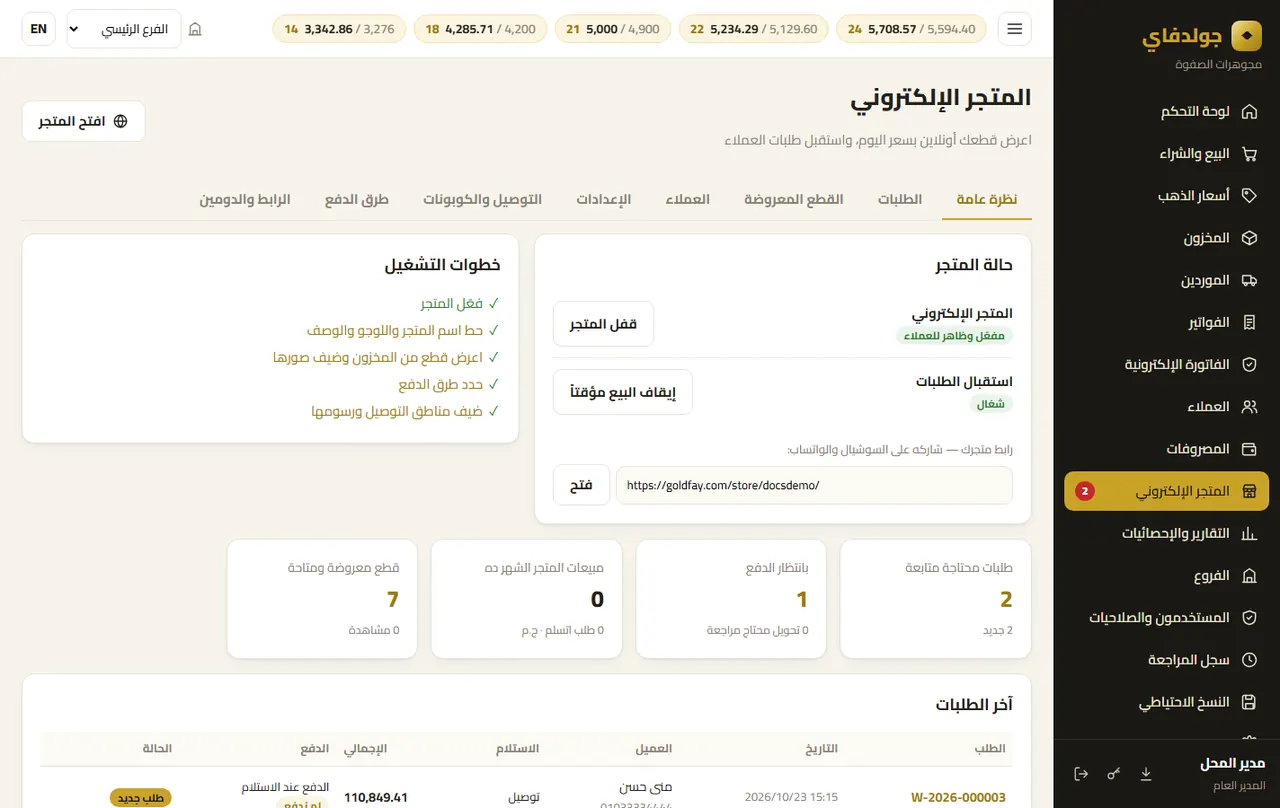This screenshot has height=808, width=1280.
Task: Click the download icon in sidebar footer
Action: coord(1146,774)
